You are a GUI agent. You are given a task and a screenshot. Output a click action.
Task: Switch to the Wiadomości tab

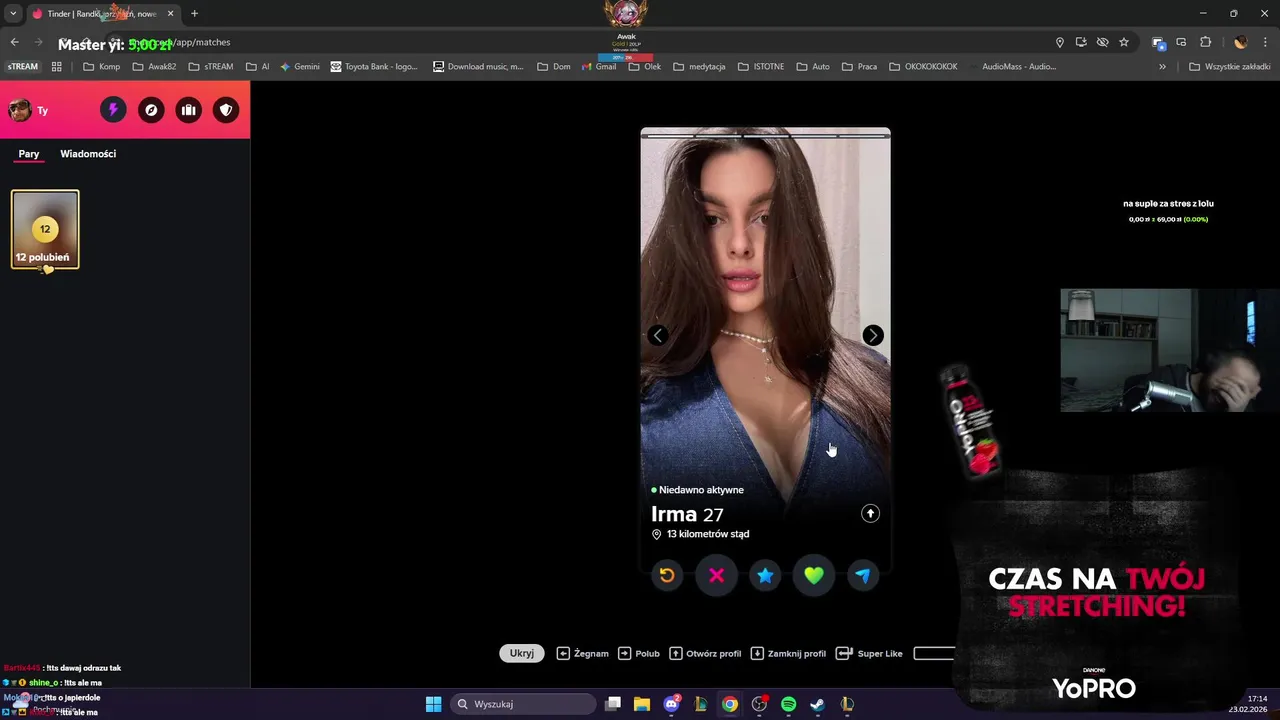88,154
